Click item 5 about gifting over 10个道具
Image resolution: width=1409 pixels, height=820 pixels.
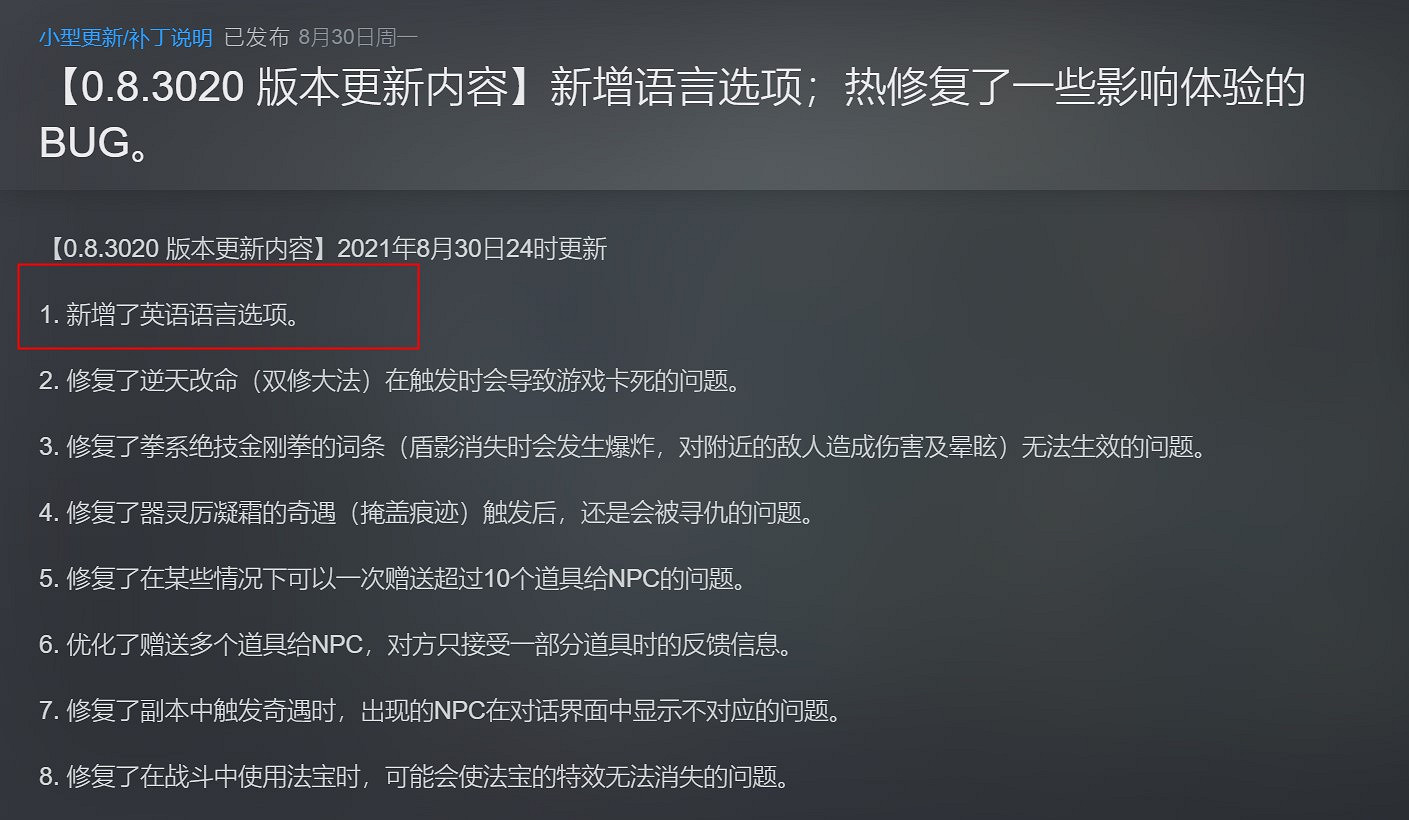coord(393,579)
